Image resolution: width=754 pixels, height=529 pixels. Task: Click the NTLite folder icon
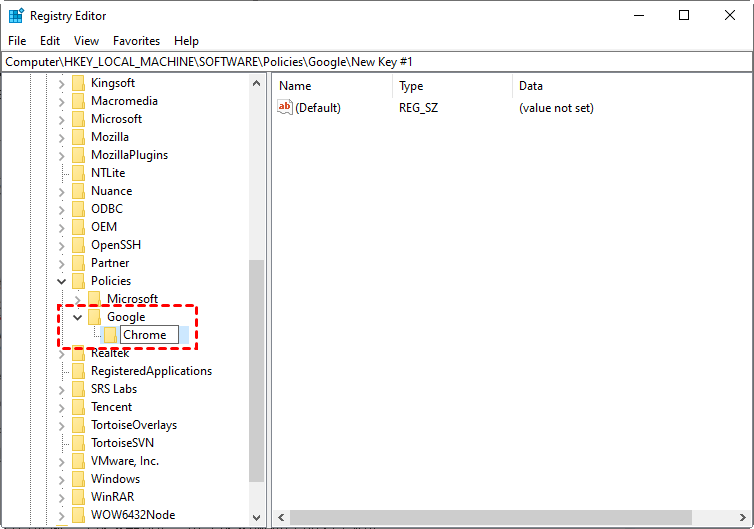click(x=78, y=173)
